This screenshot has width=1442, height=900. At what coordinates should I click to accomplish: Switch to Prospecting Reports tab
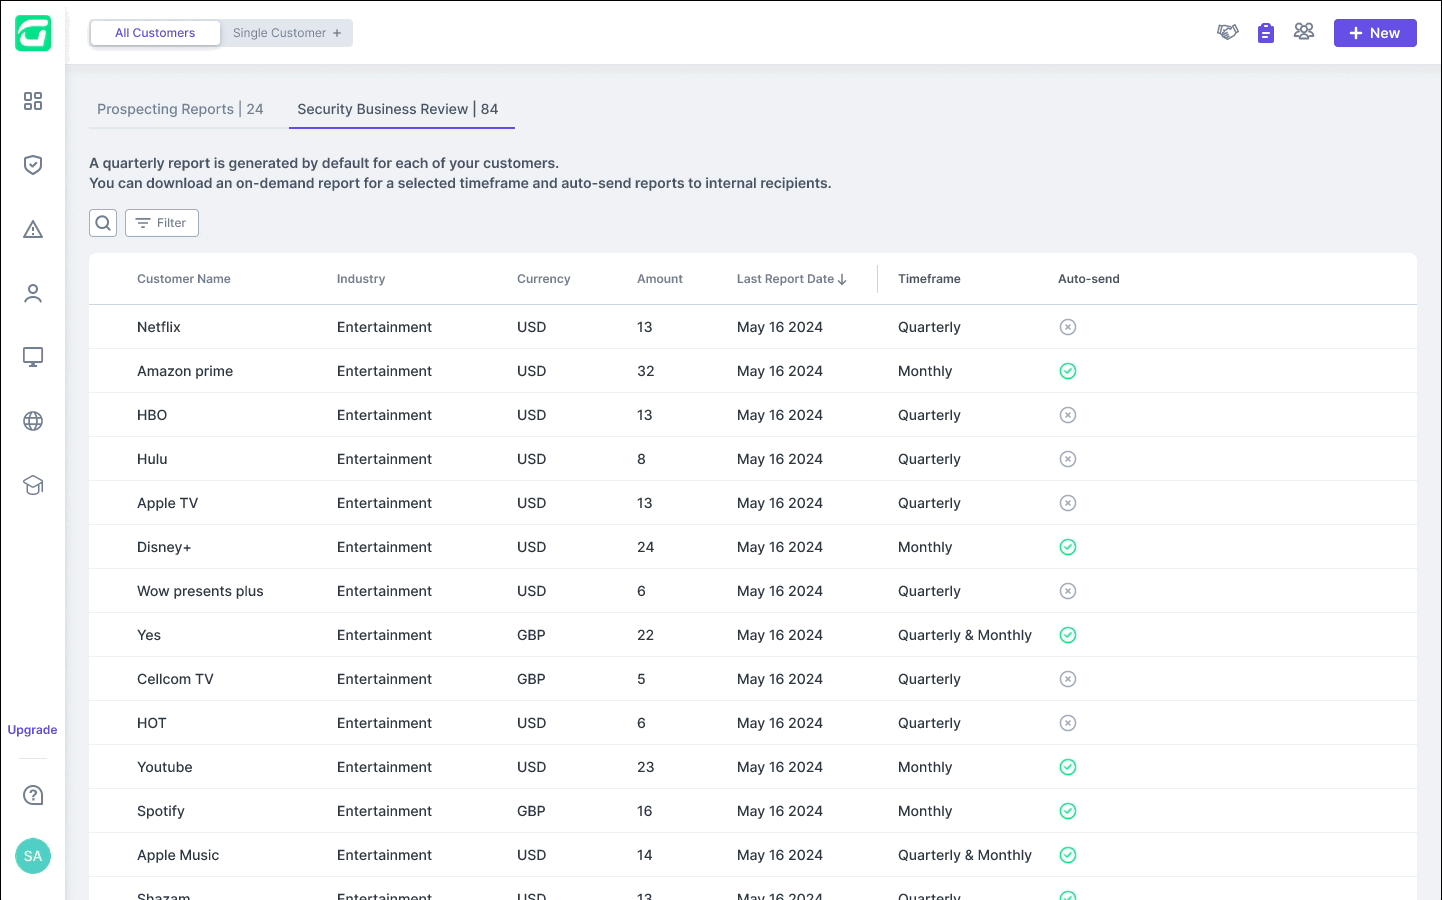click(180, 109)
